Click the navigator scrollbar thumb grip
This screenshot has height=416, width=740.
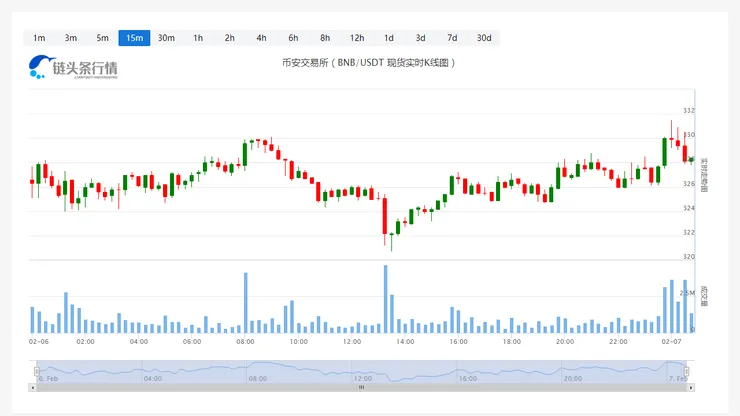coord(362,388)
